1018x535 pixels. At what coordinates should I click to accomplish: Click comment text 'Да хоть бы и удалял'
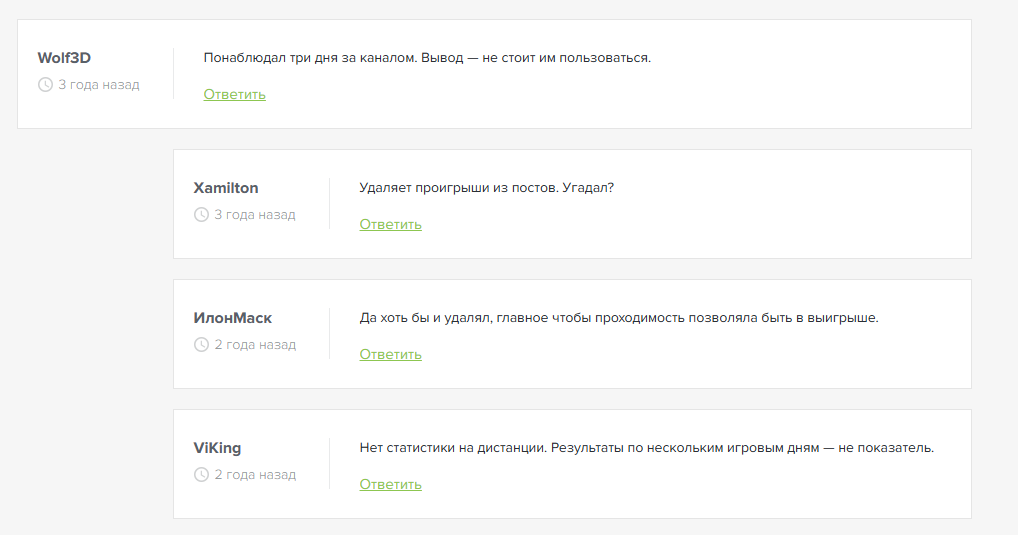point(618,318)
